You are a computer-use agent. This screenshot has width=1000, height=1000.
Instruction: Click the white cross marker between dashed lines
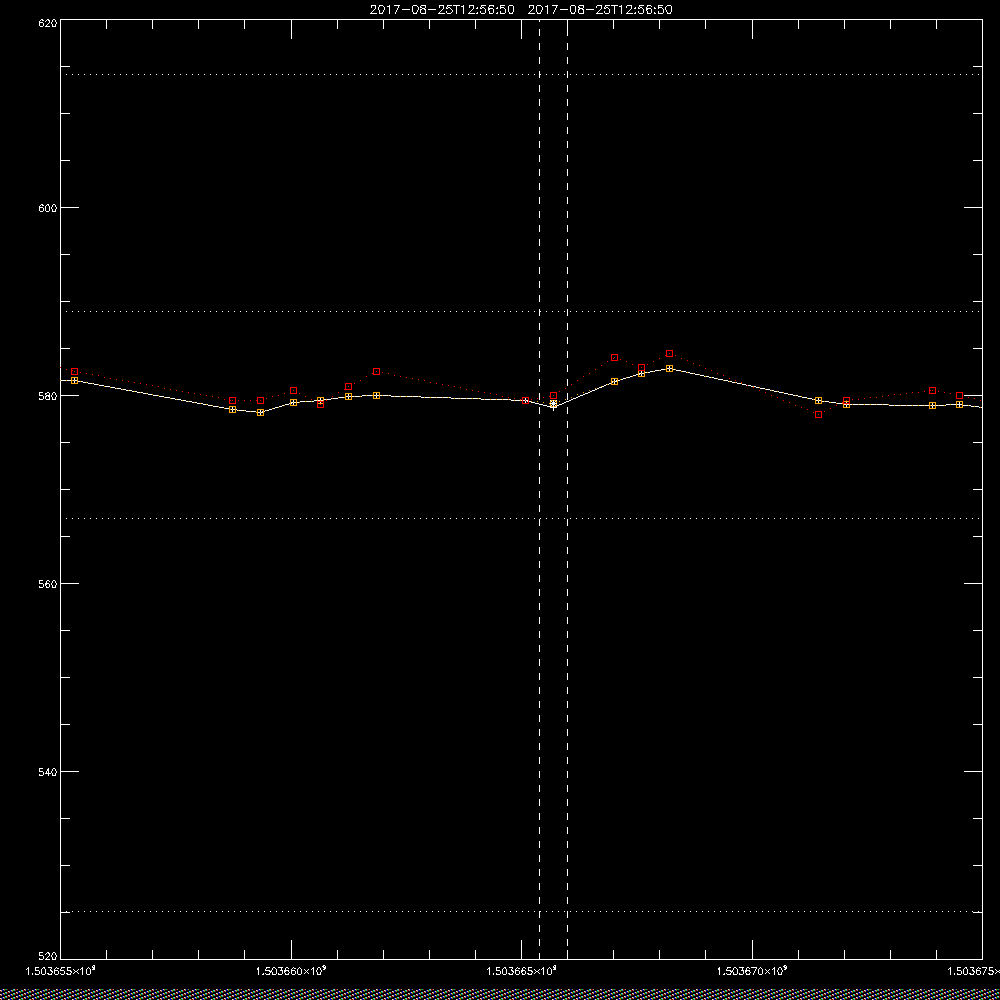tap(554, 404)
